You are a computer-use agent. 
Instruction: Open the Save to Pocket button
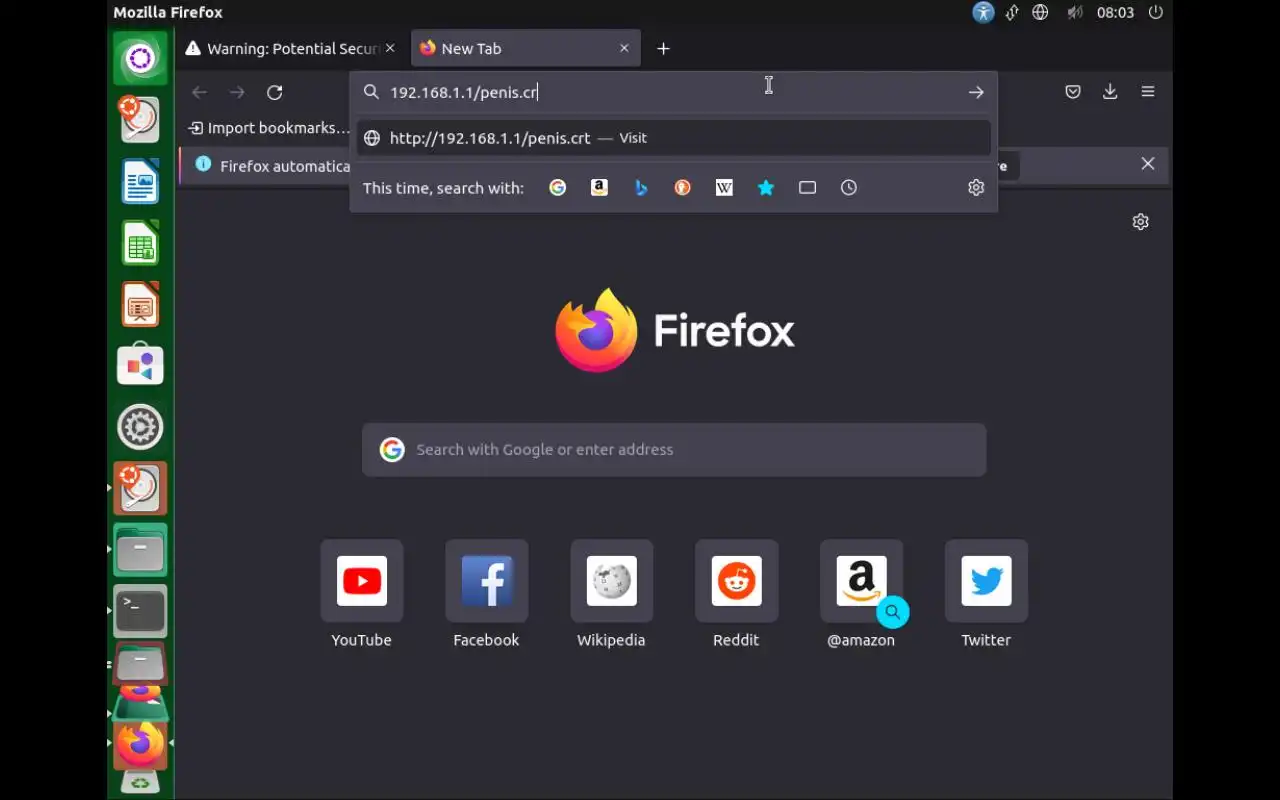1073,92
